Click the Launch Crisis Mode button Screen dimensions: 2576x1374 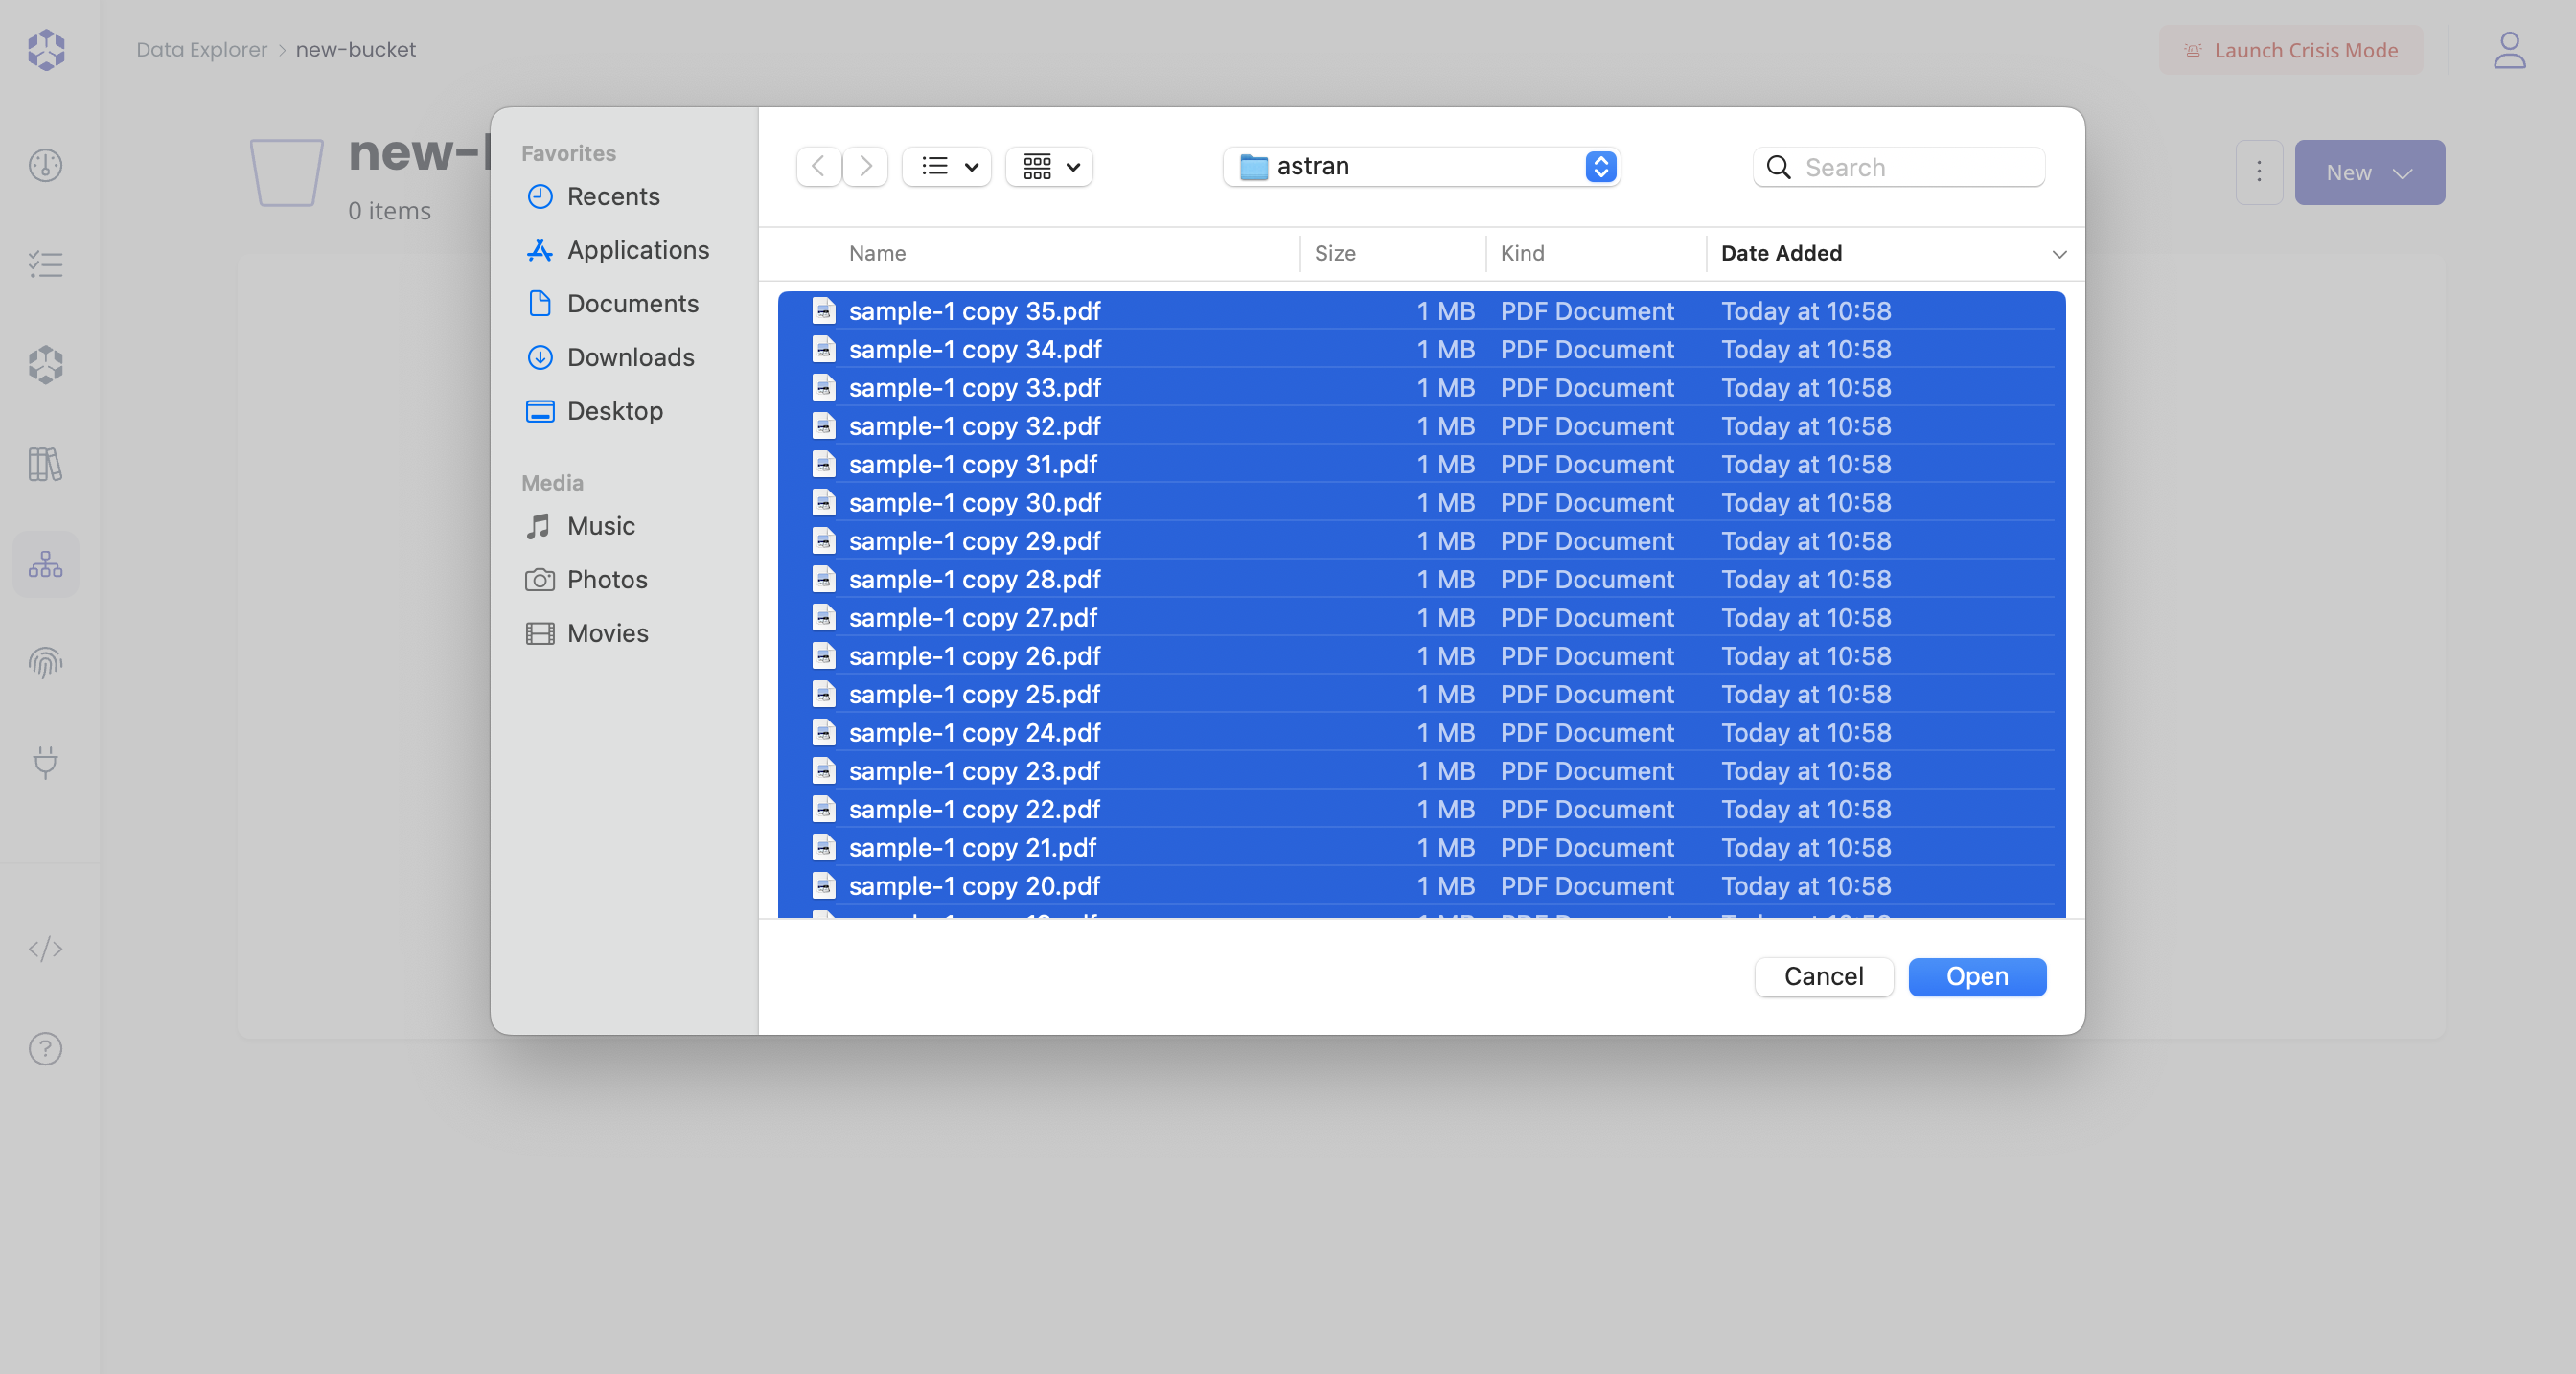(2290, 50)
